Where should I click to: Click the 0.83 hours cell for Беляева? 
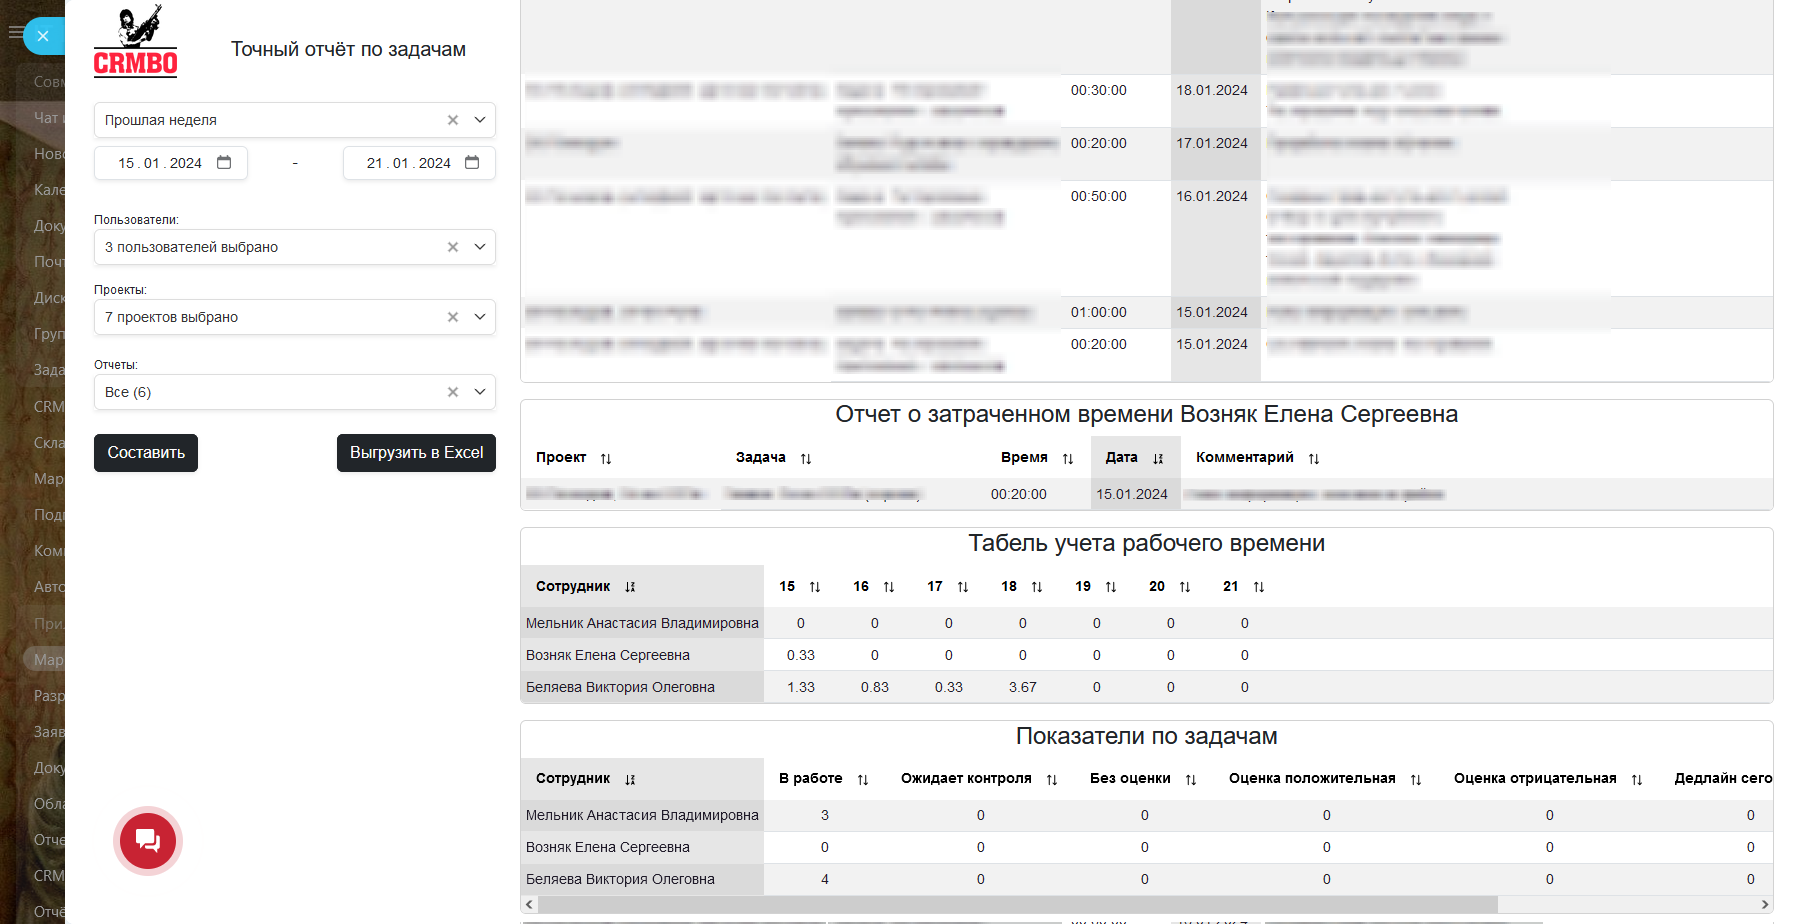[875, 687]
